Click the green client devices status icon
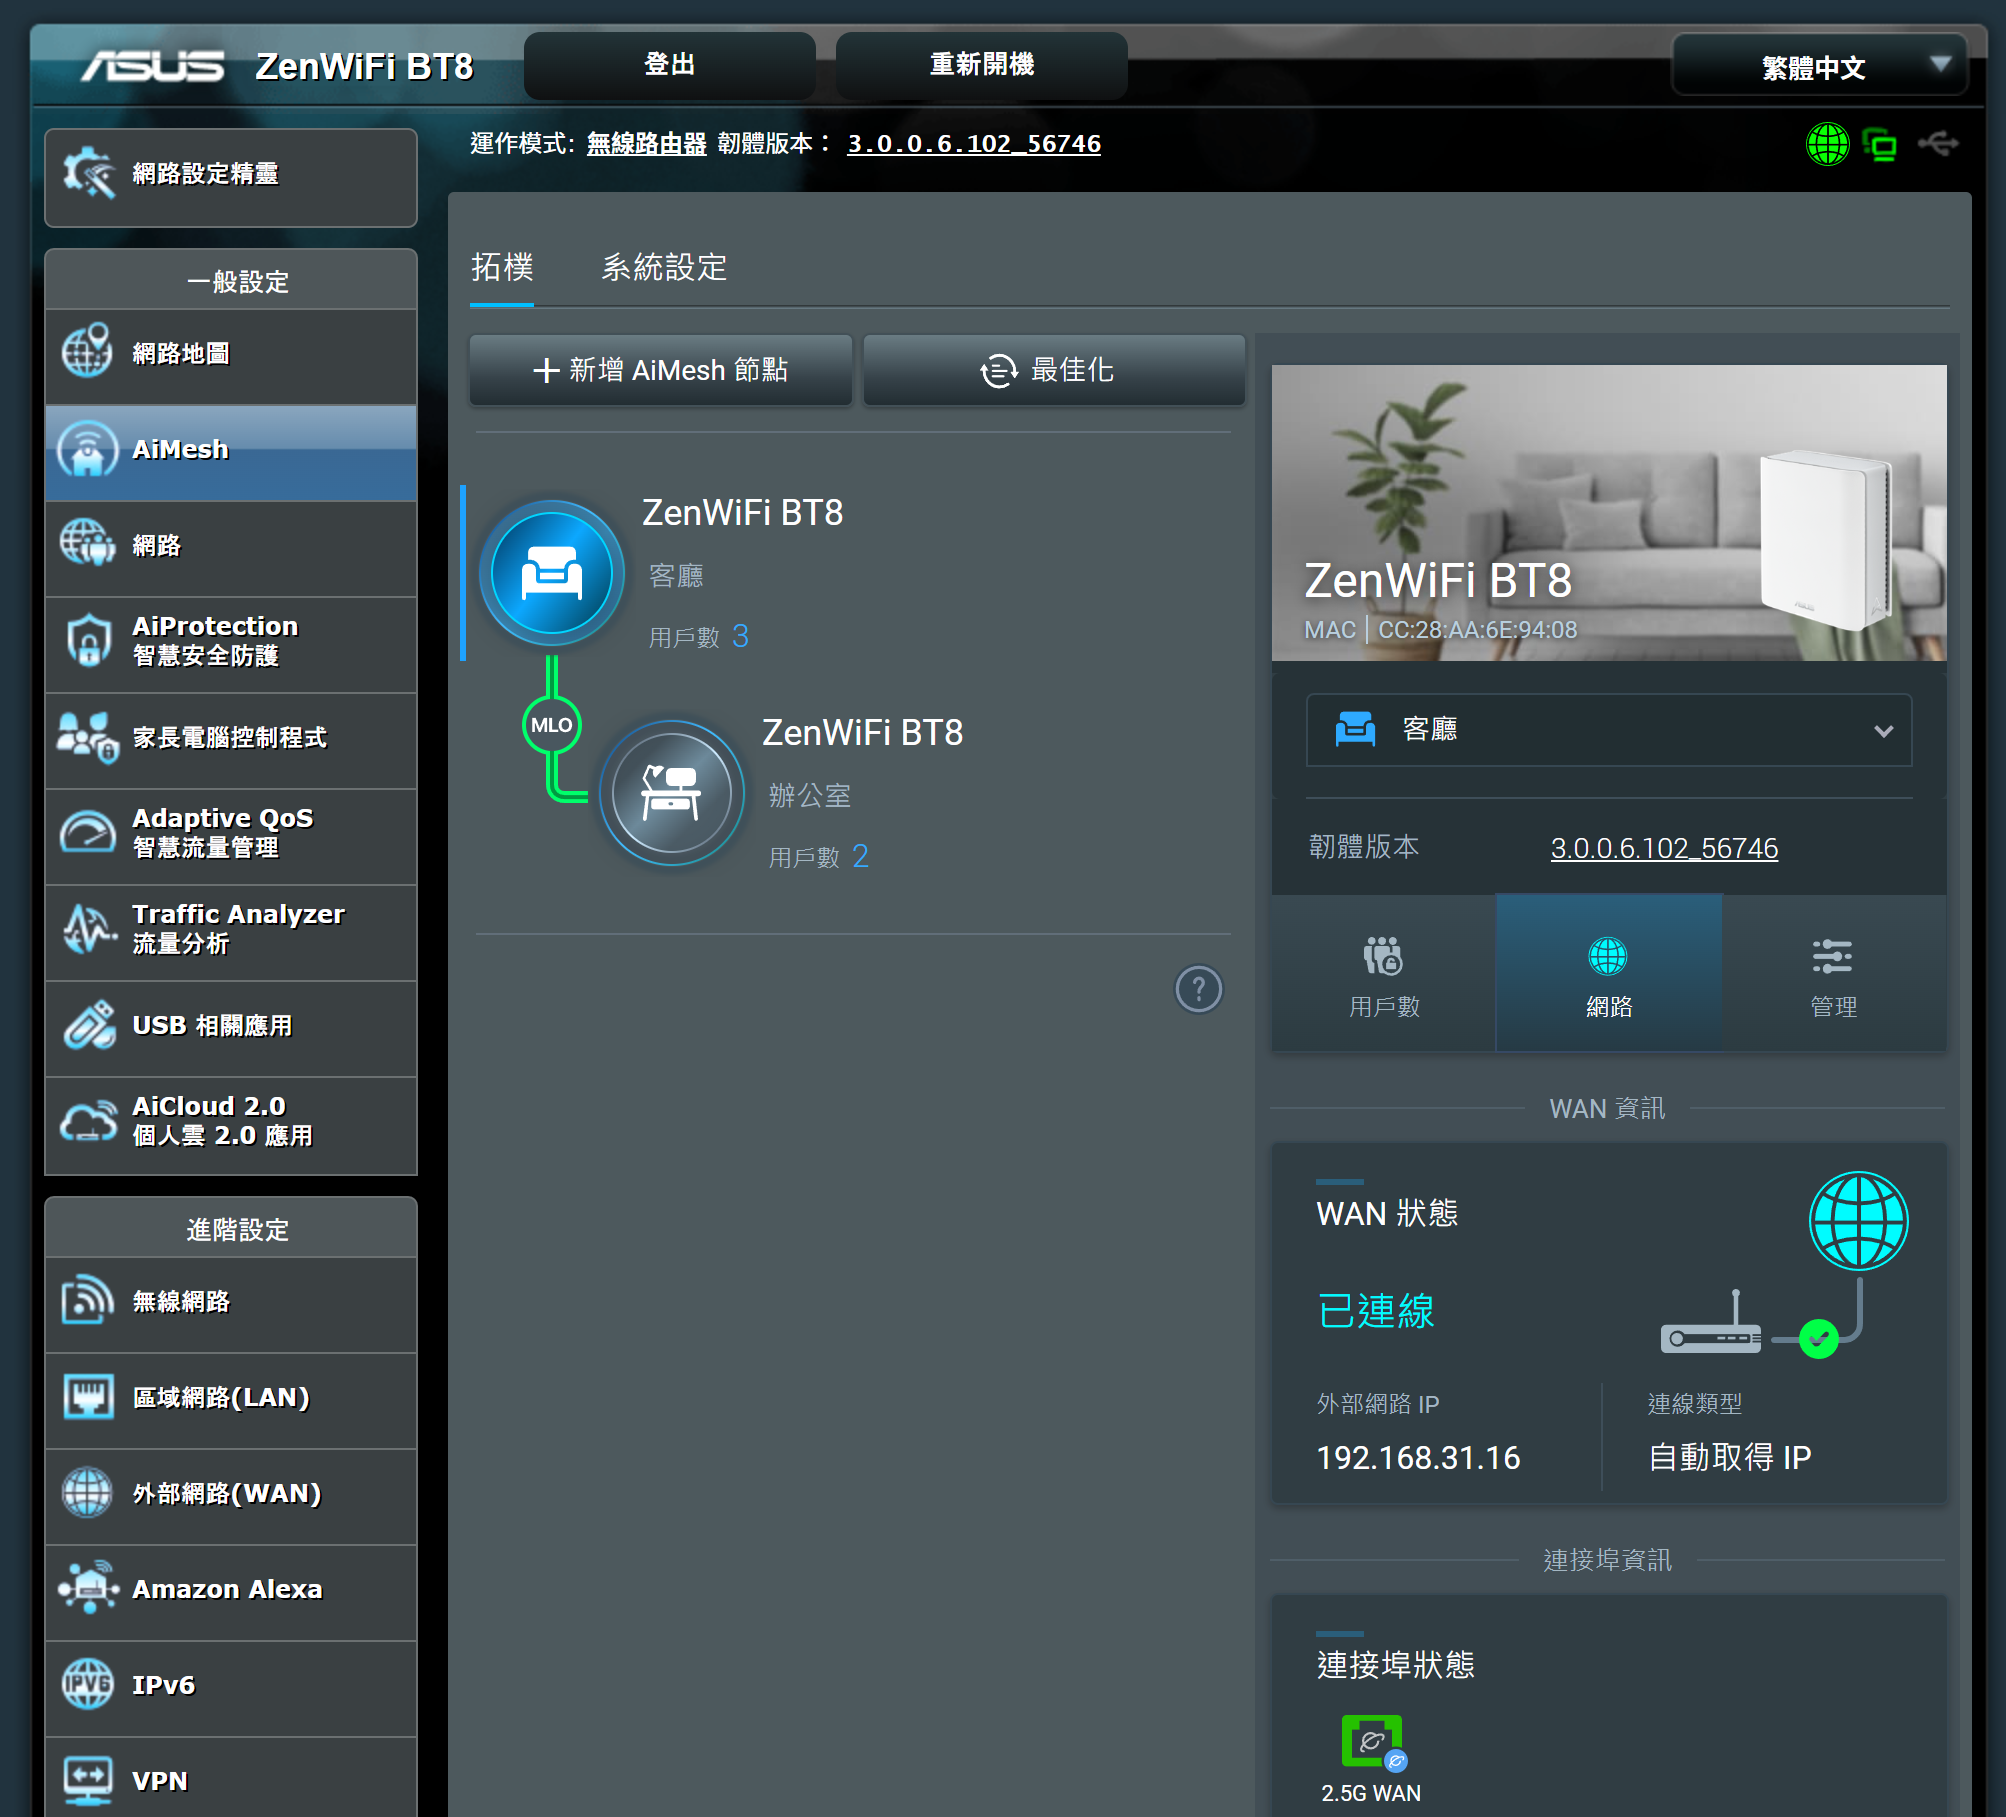 [1881, 145]
